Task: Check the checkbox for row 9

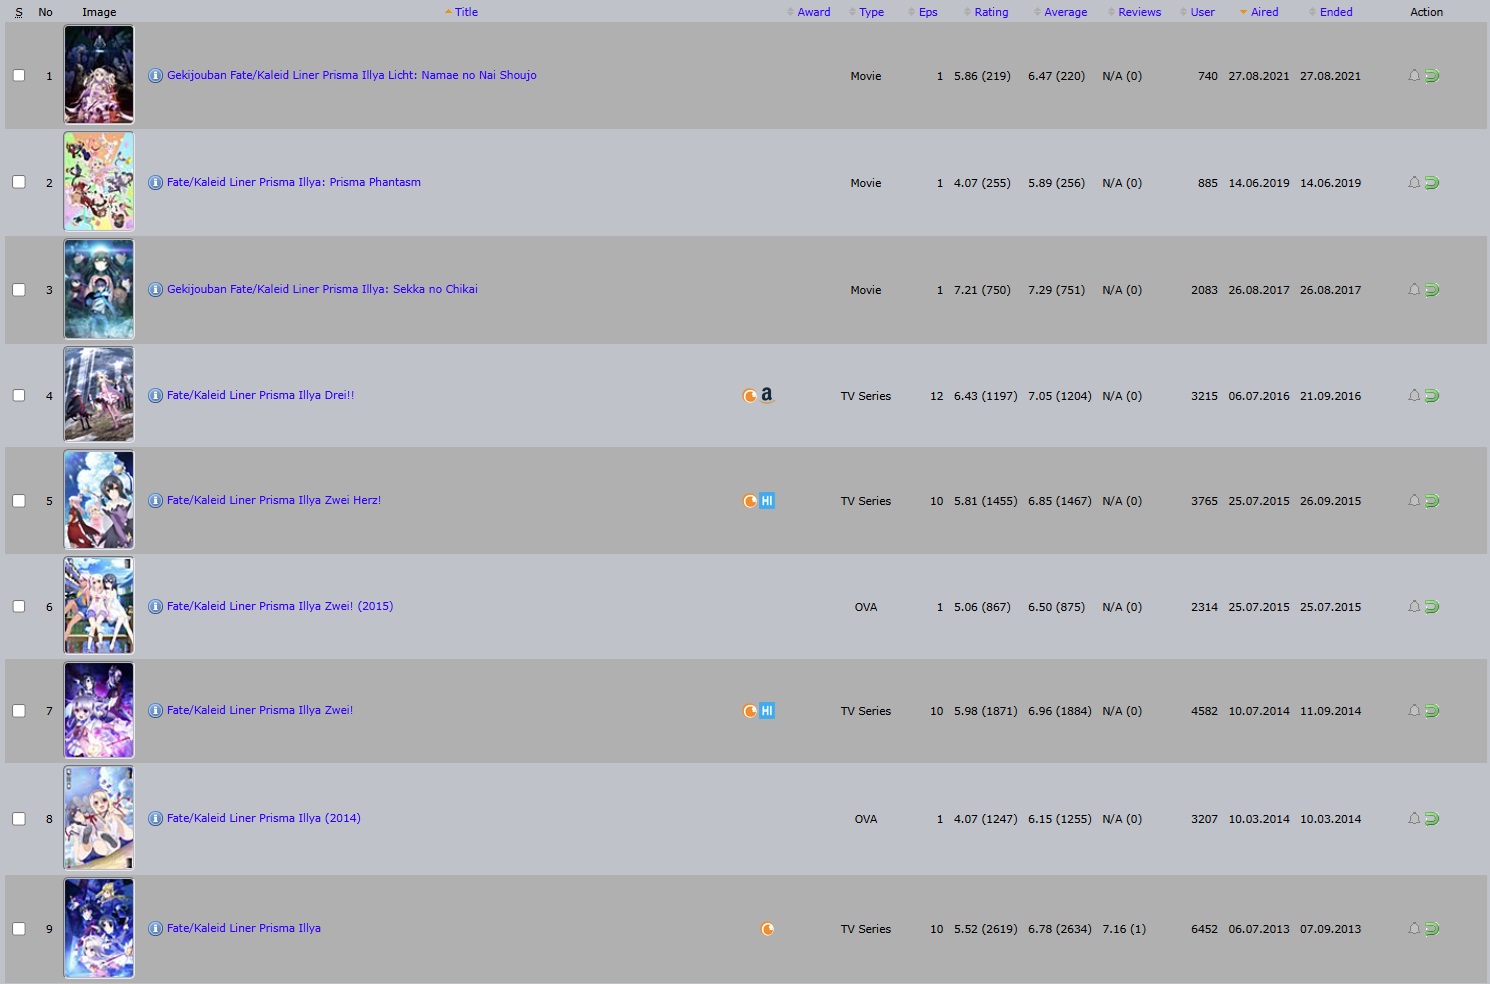Action: coord(19,928)
